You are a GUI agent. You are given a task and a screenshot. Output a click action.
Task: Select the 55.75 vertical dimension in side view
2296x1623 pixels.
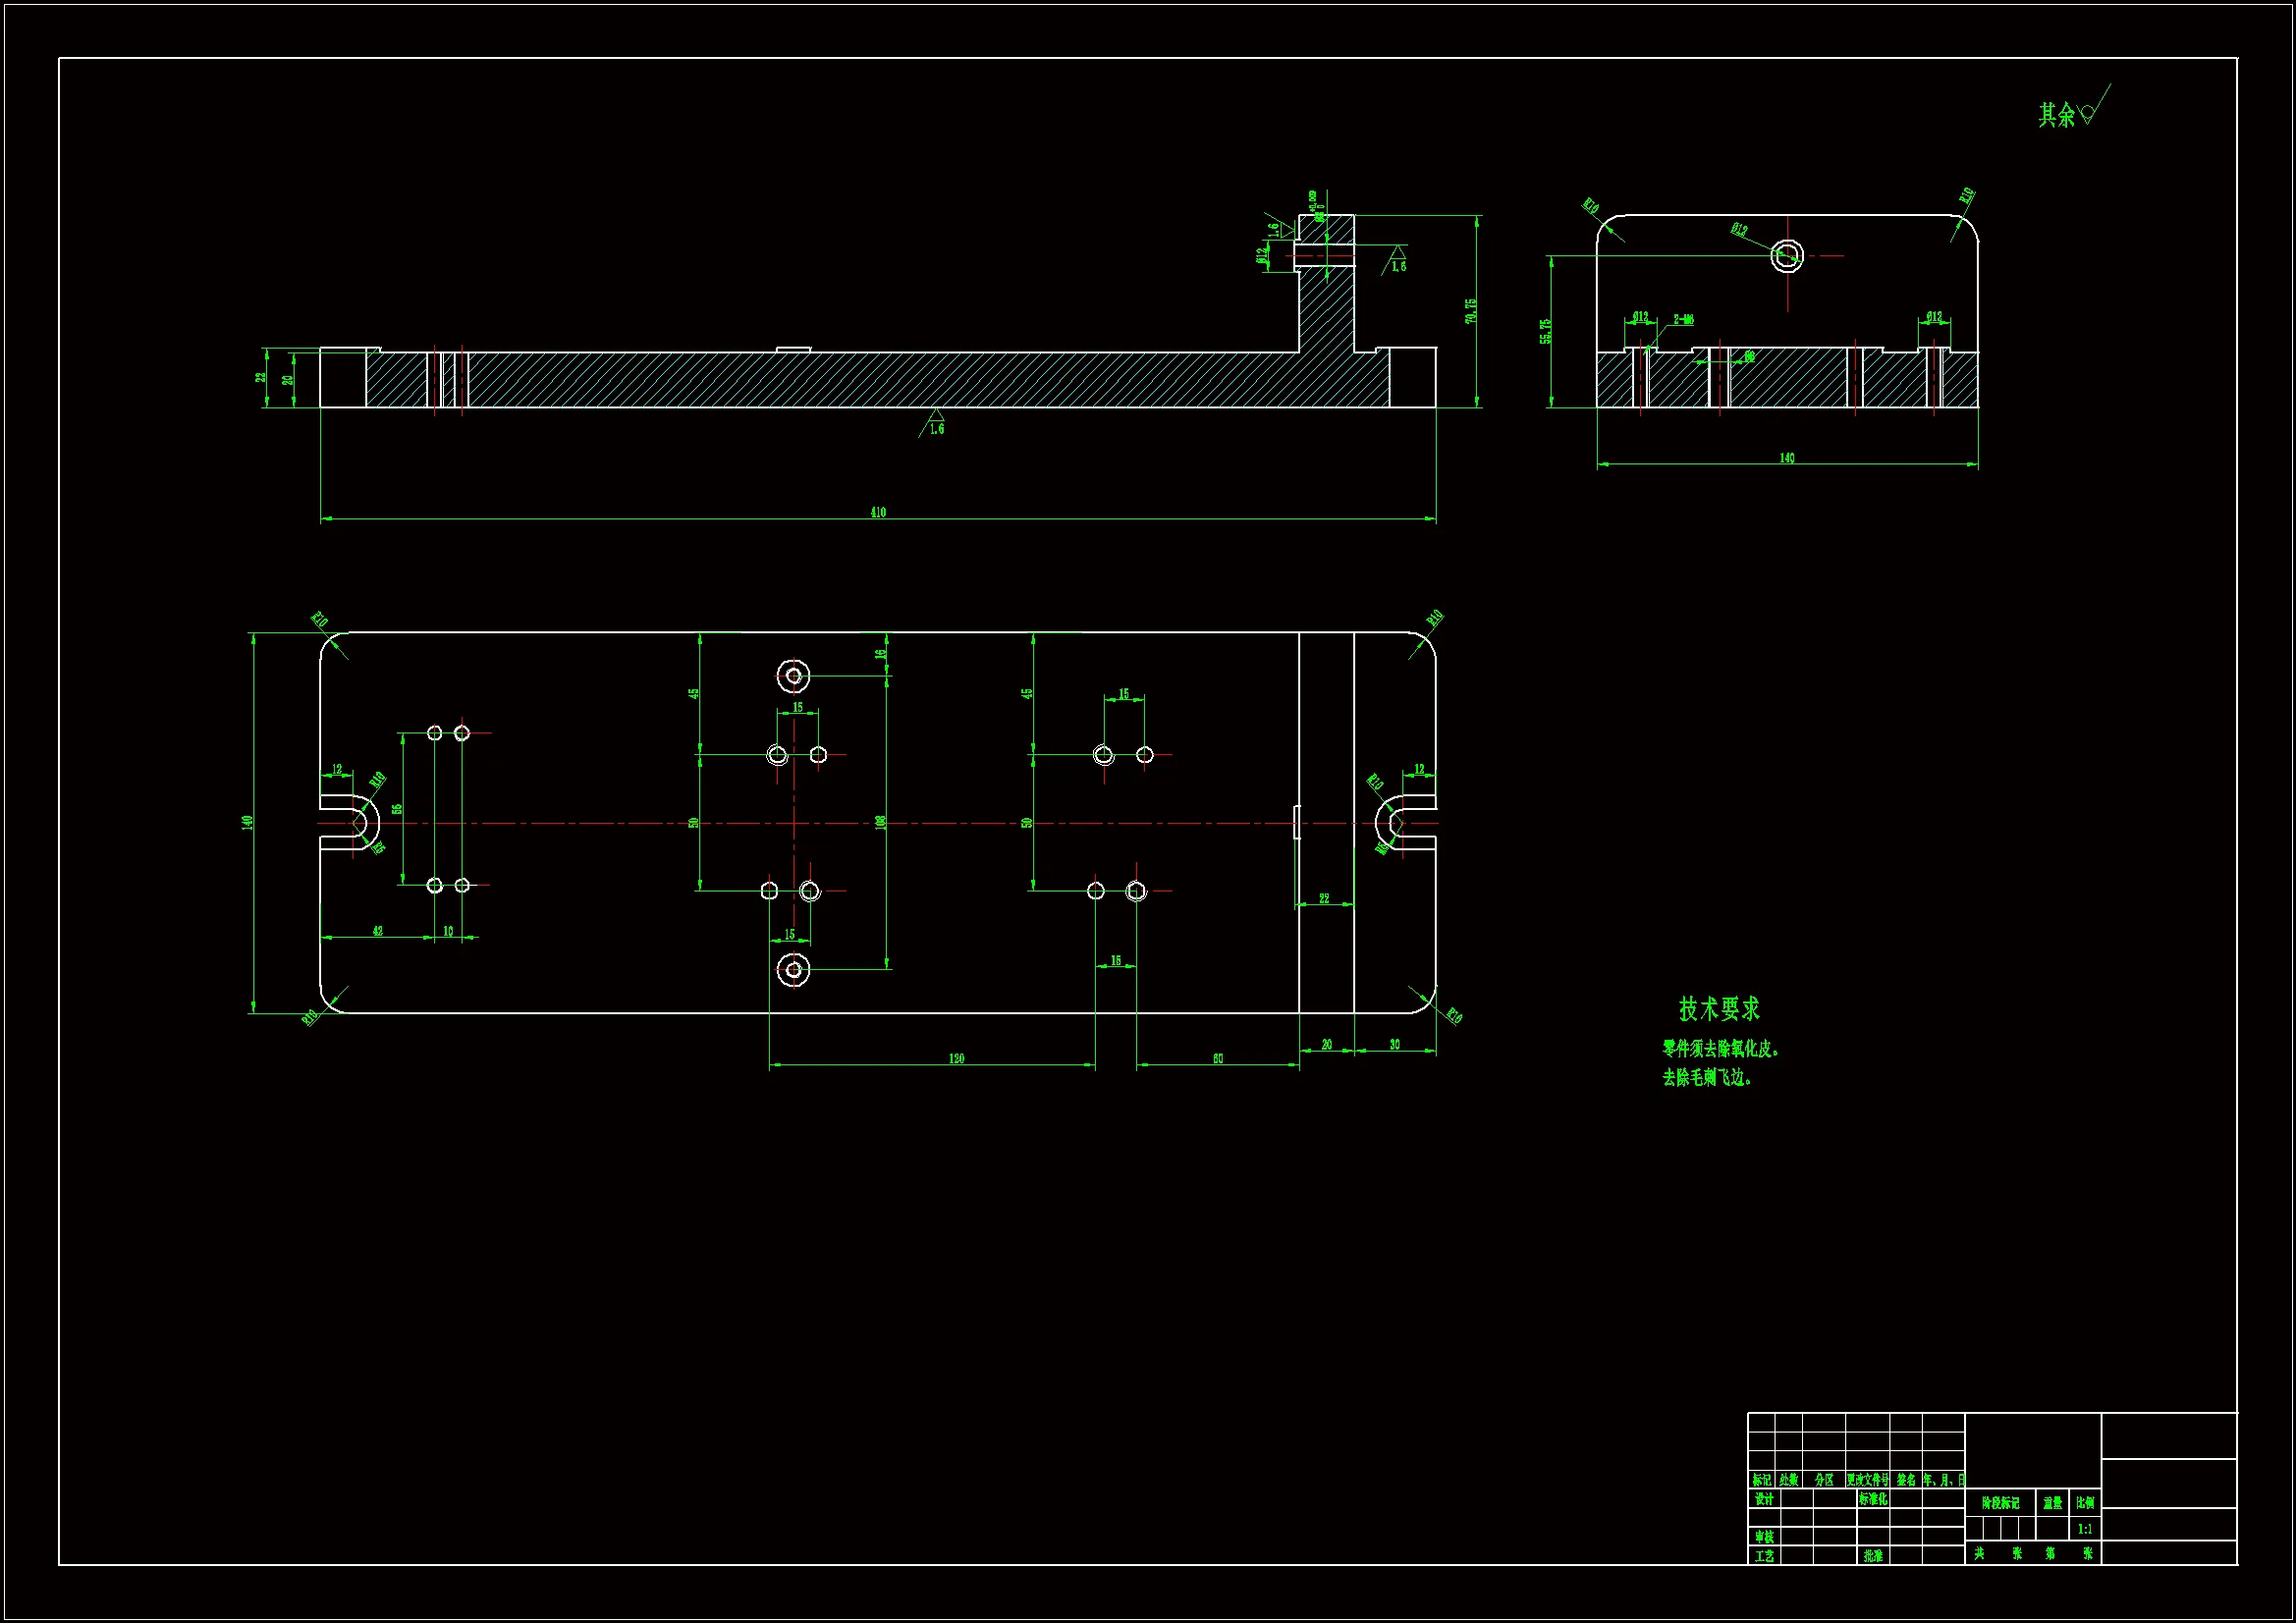coord(1546,332)
